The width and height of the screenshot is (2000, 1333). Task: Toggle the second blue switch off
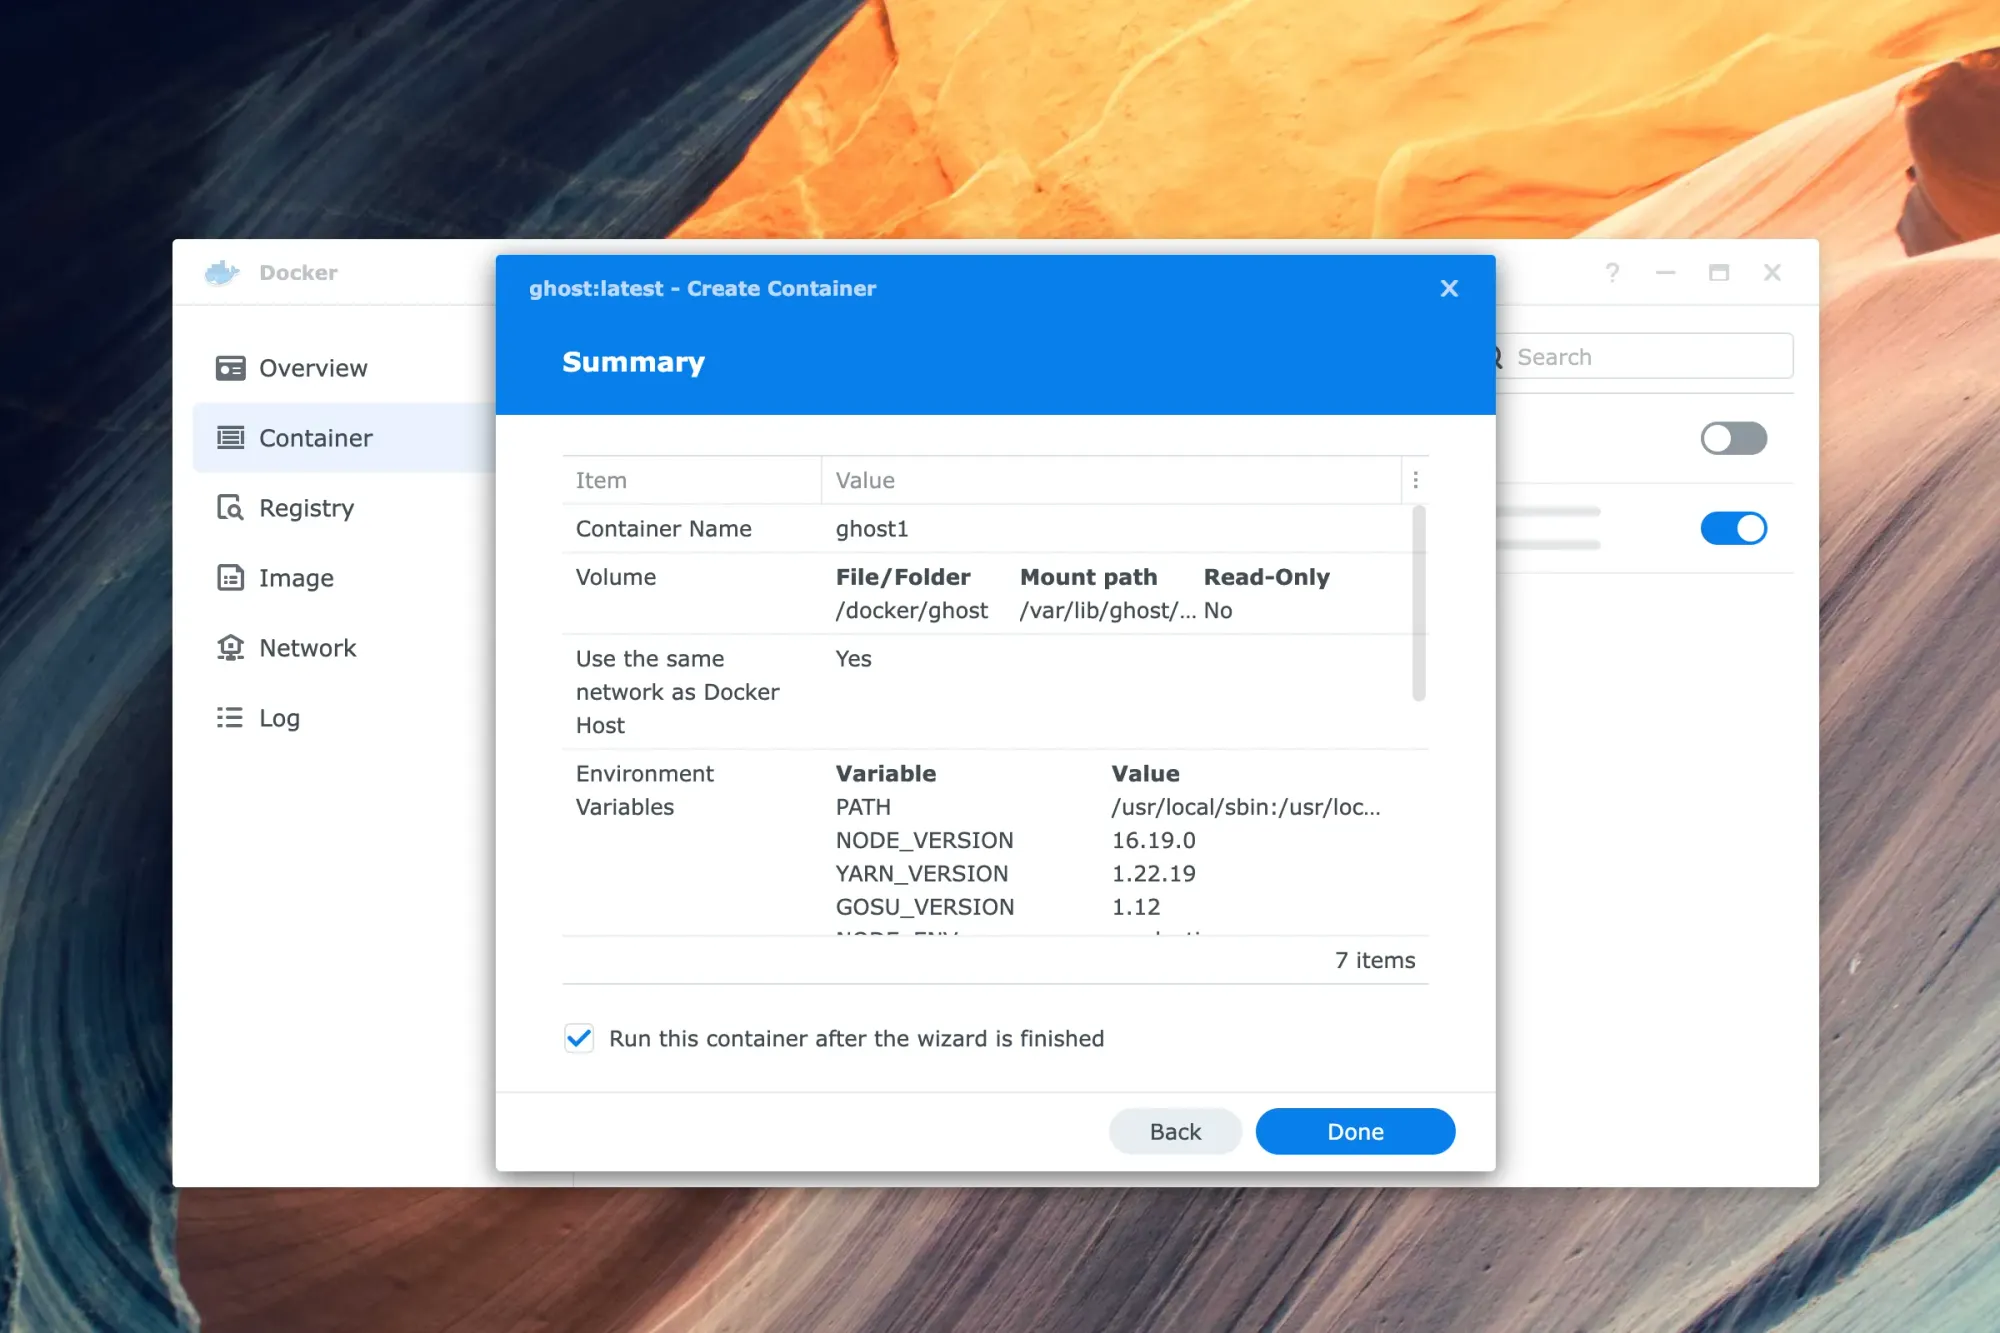coord(1734,527)
